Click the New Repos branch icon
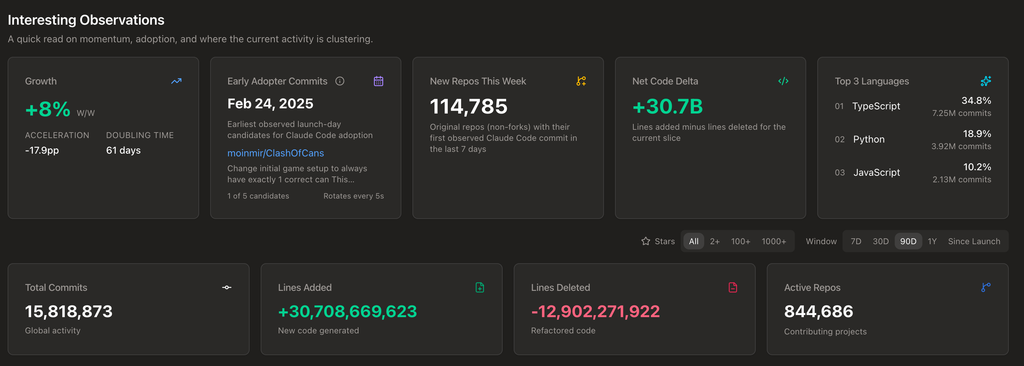The width and height of the screenshot is (1024, 366). click(581, 81)
